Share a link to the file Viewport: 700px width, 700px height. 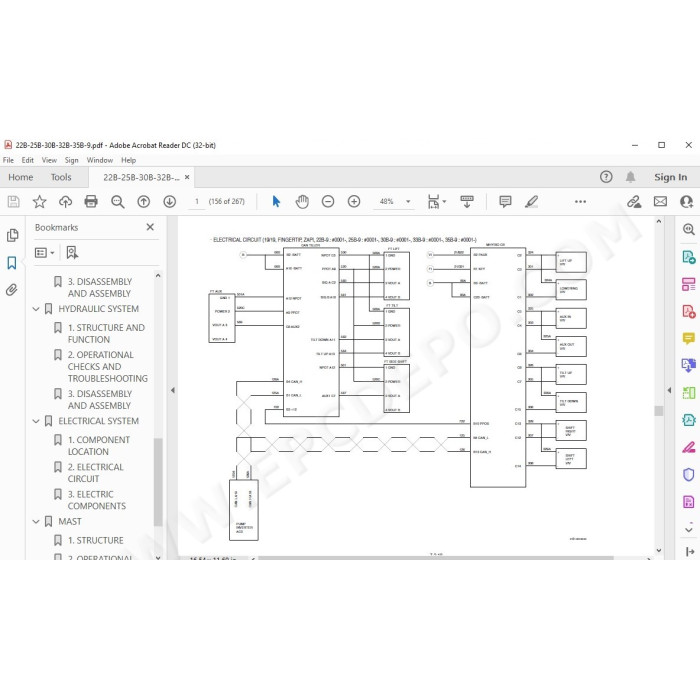tap(634, 202)
